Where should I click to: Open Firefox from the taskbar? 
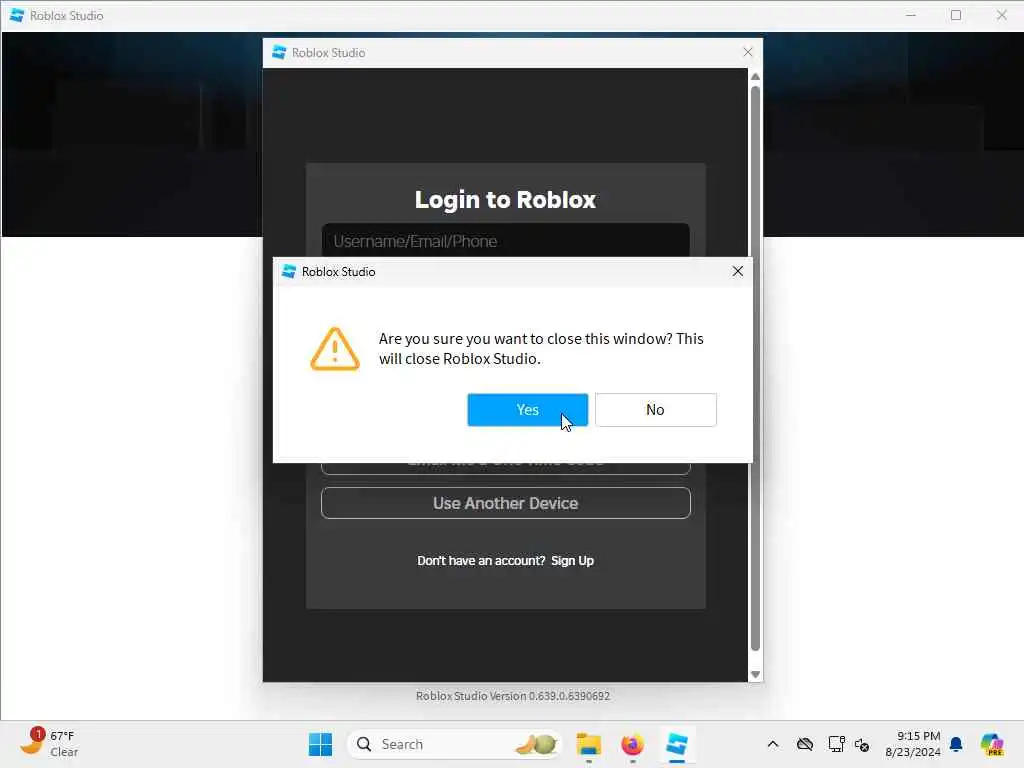[x=632, y=744]
